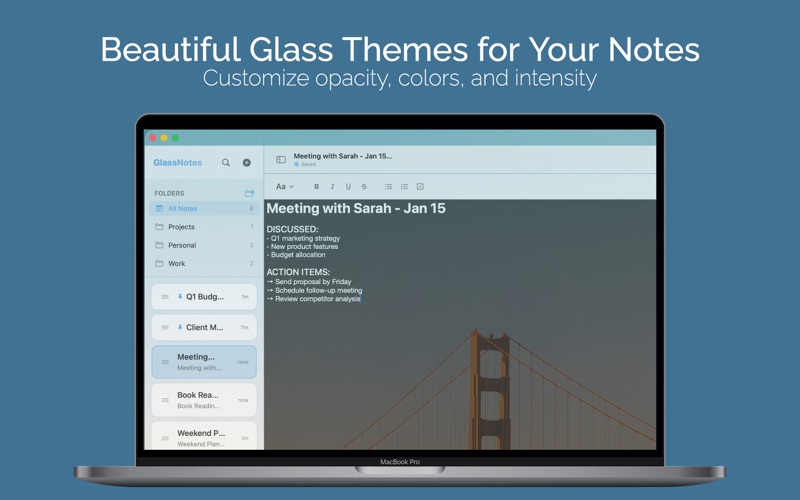
Task: Maximize window with green button
Action: point(175,138)
